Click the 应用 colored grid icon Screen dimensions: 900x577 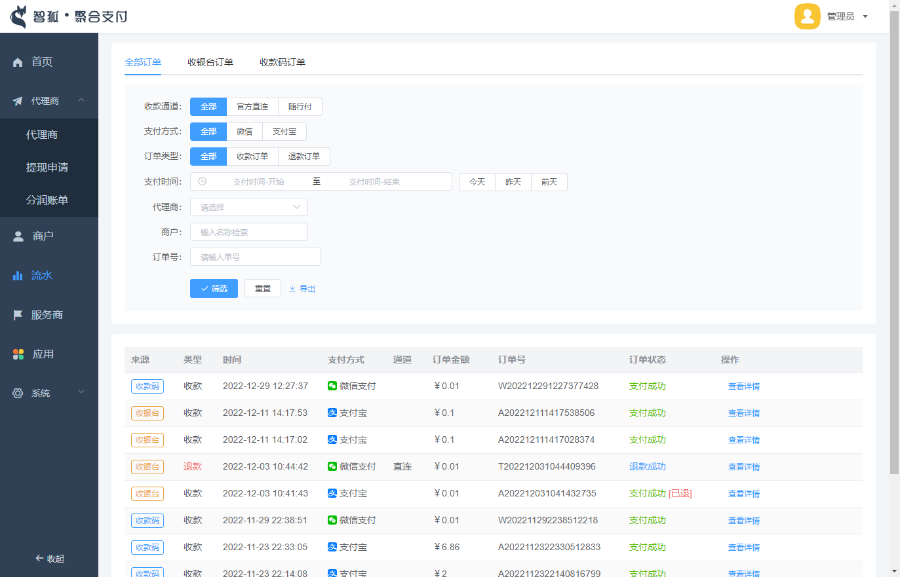18,354
